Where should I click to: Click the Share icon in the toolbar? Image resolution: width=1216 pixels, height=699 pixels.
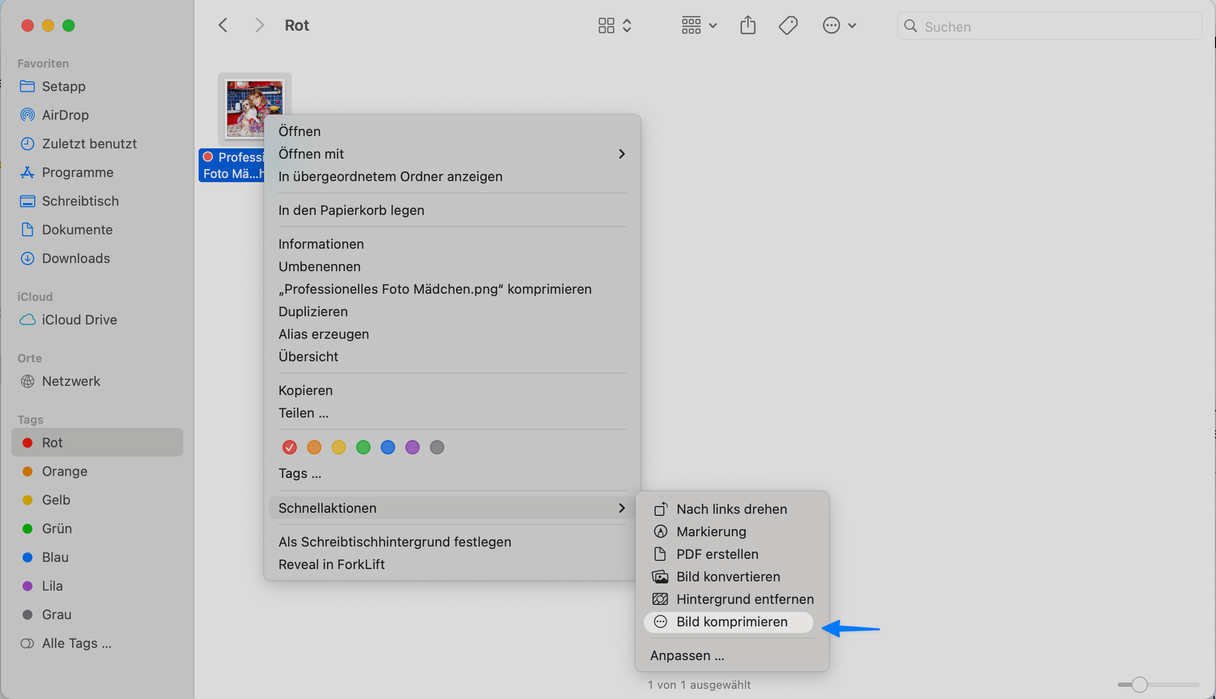tap(747, 25)
